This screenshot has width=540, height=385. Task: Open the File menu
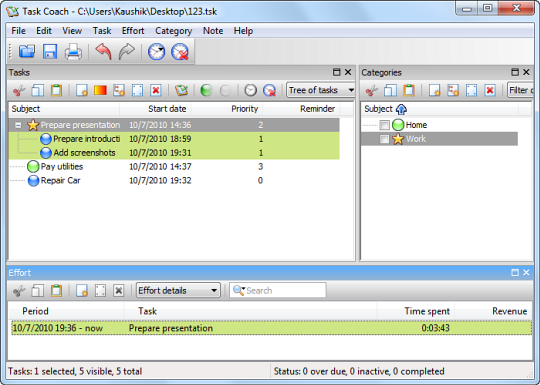(19, 31)
